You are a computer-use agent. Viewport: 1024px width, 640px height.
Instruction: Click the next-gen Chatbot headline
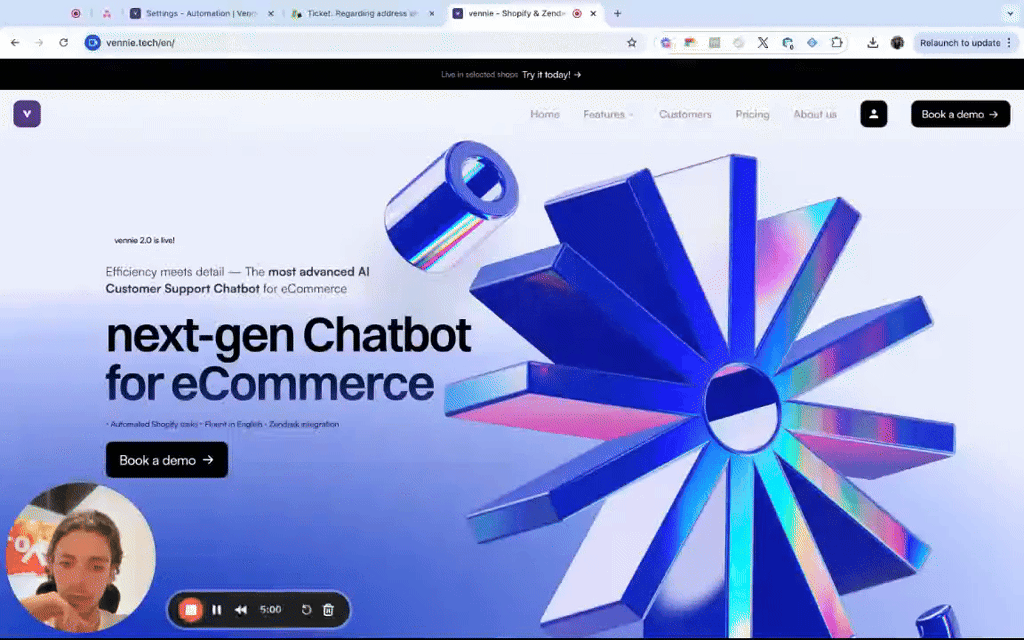pyautogui.click(x=288, y=358)
